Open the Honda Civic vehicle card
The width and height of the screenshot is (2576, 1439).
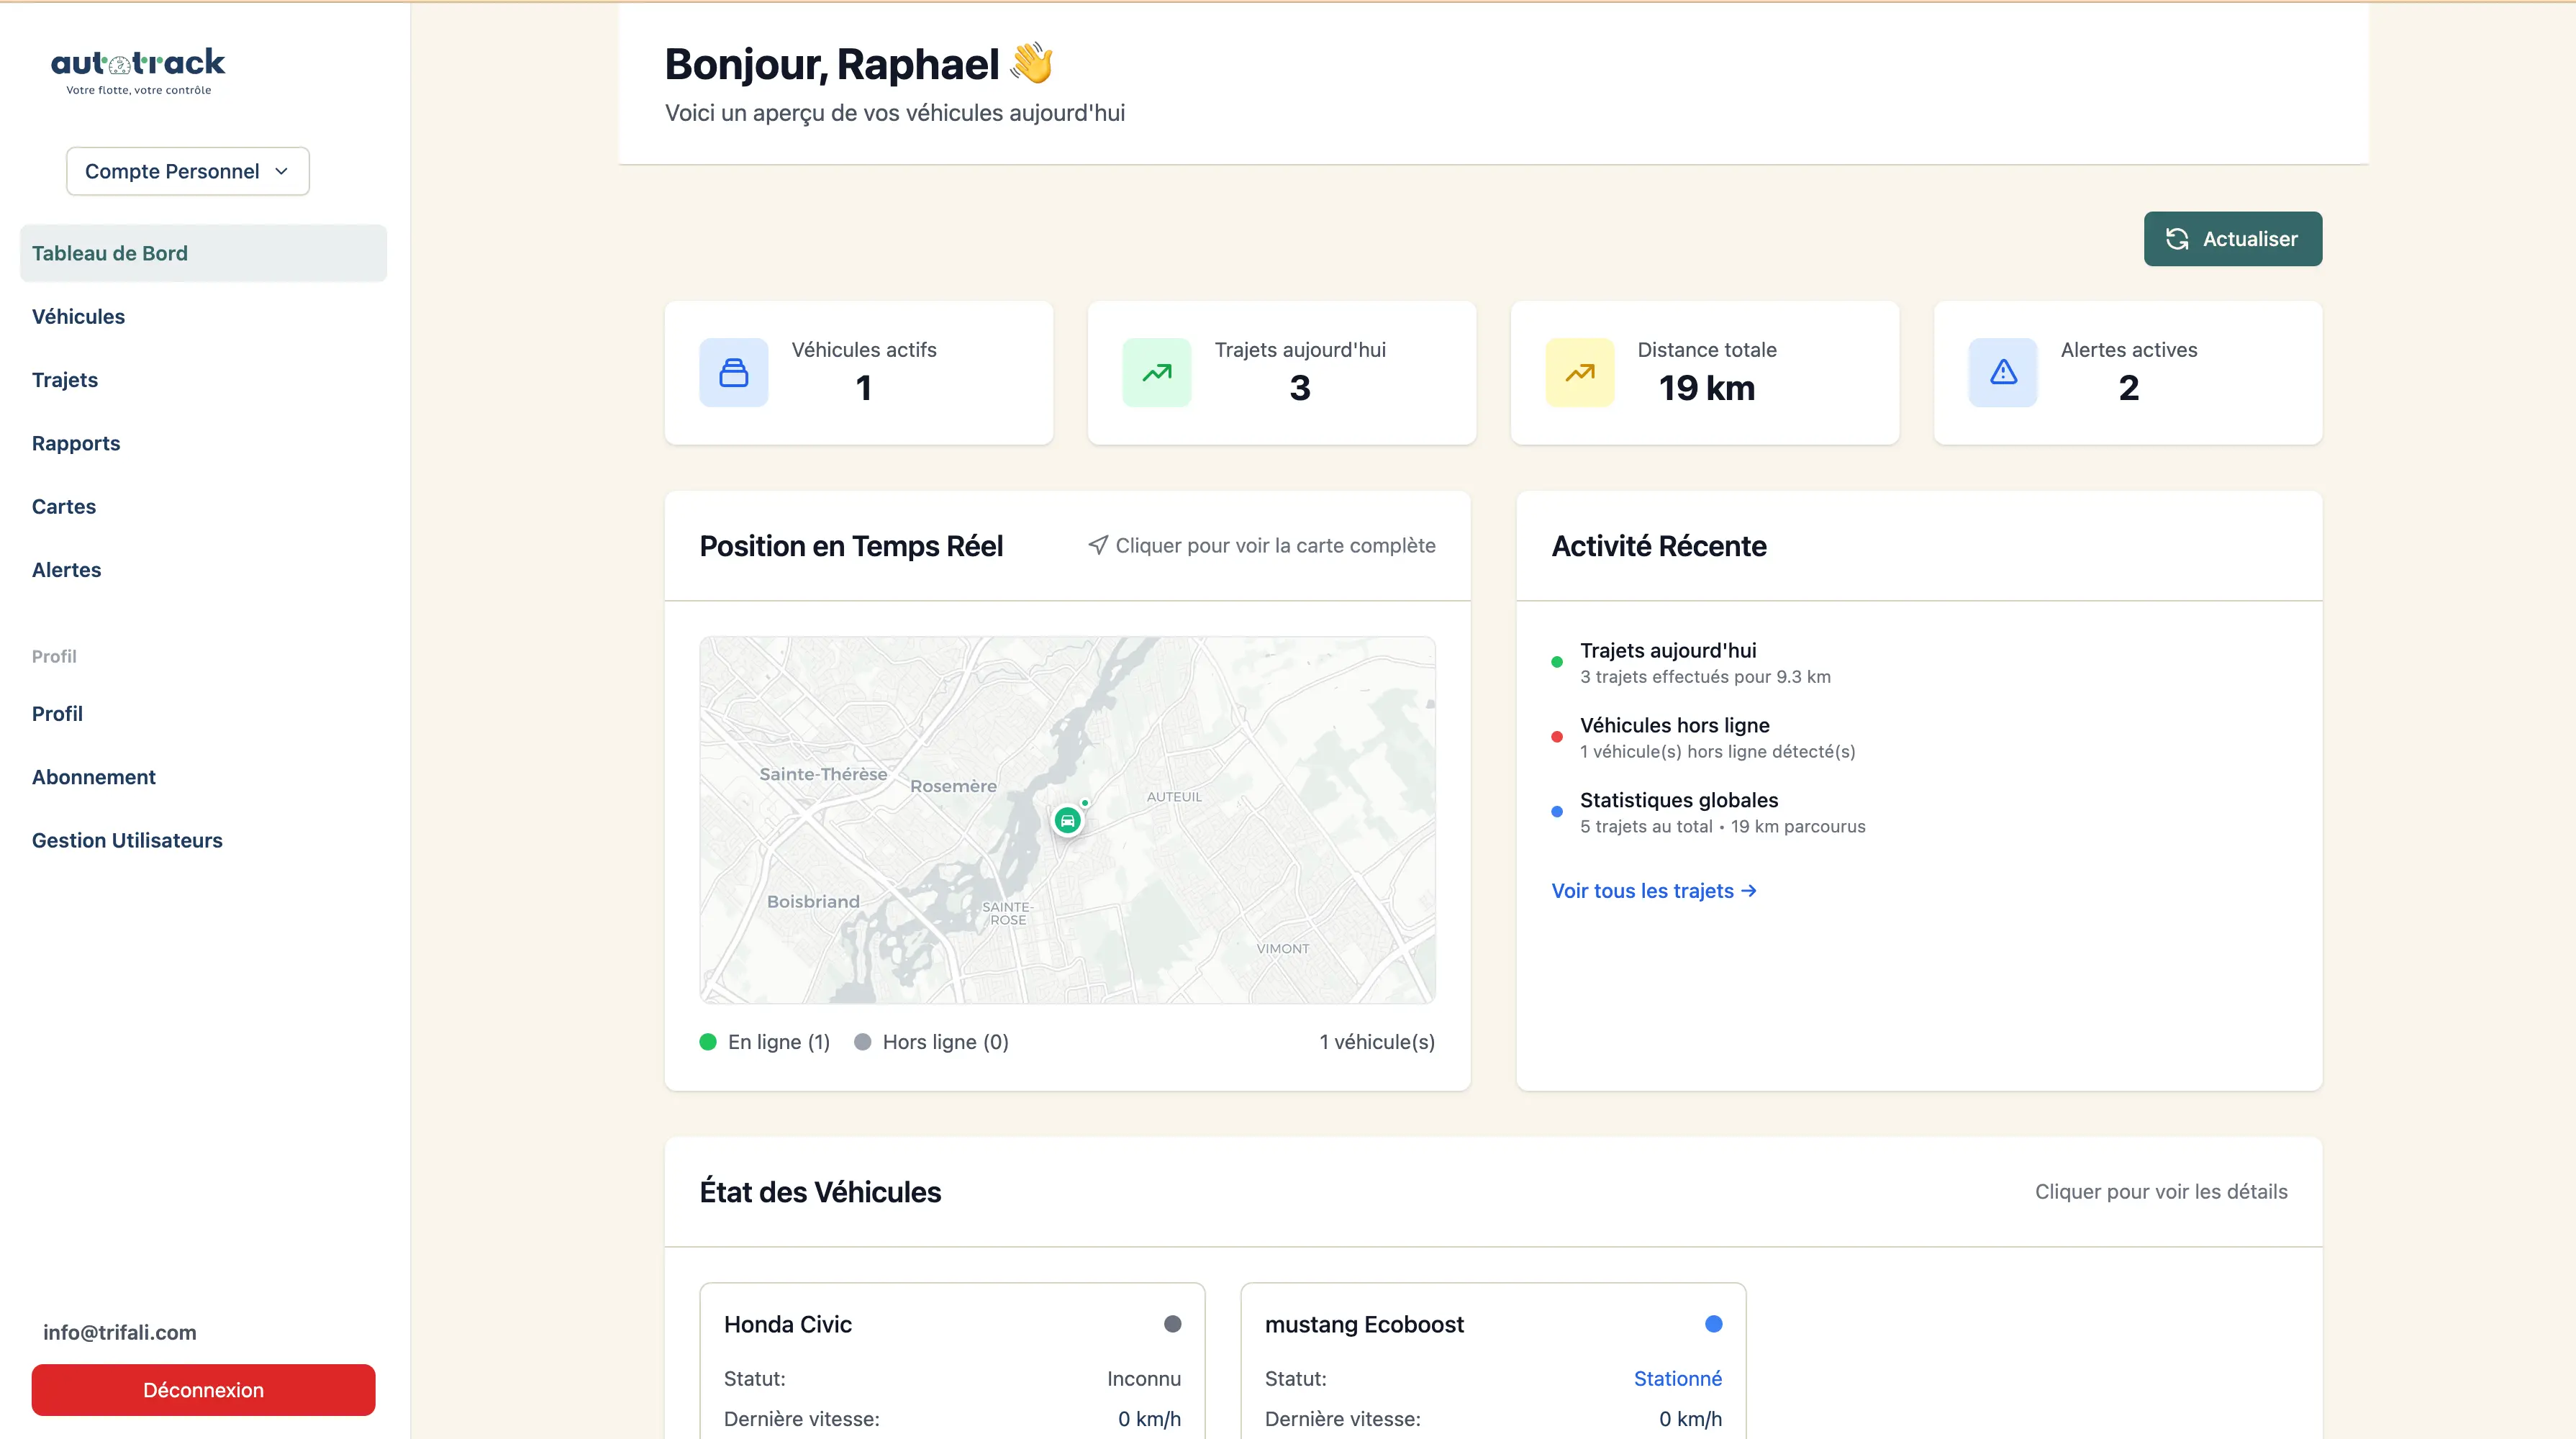[952, 1360]
